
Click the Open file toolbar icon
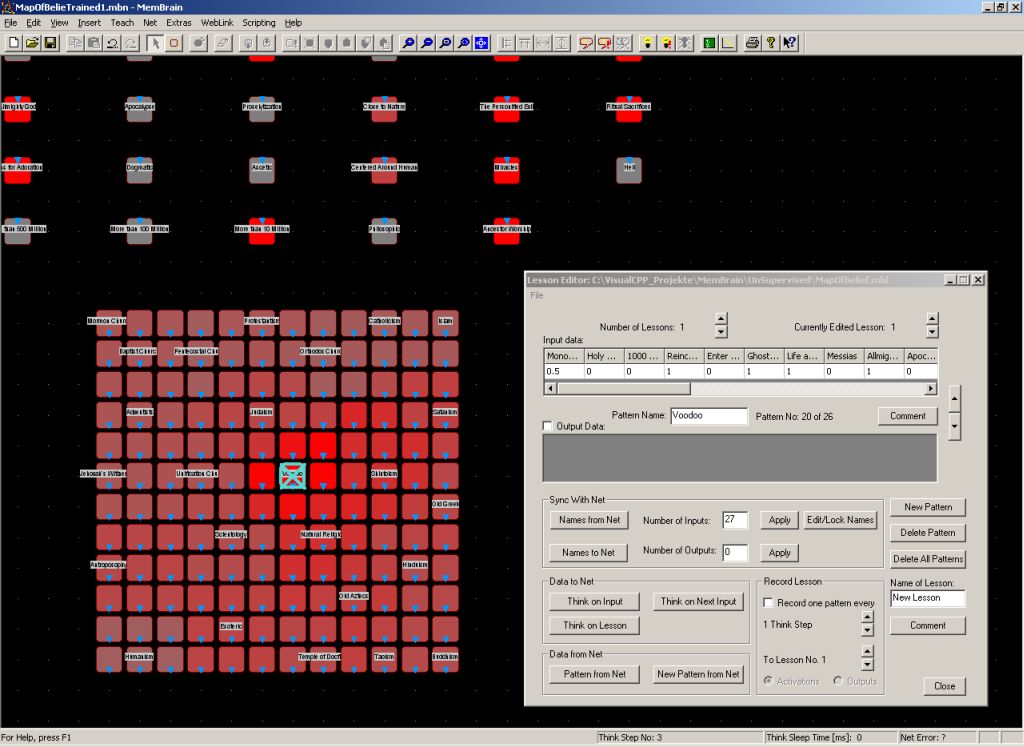(32, 43)
